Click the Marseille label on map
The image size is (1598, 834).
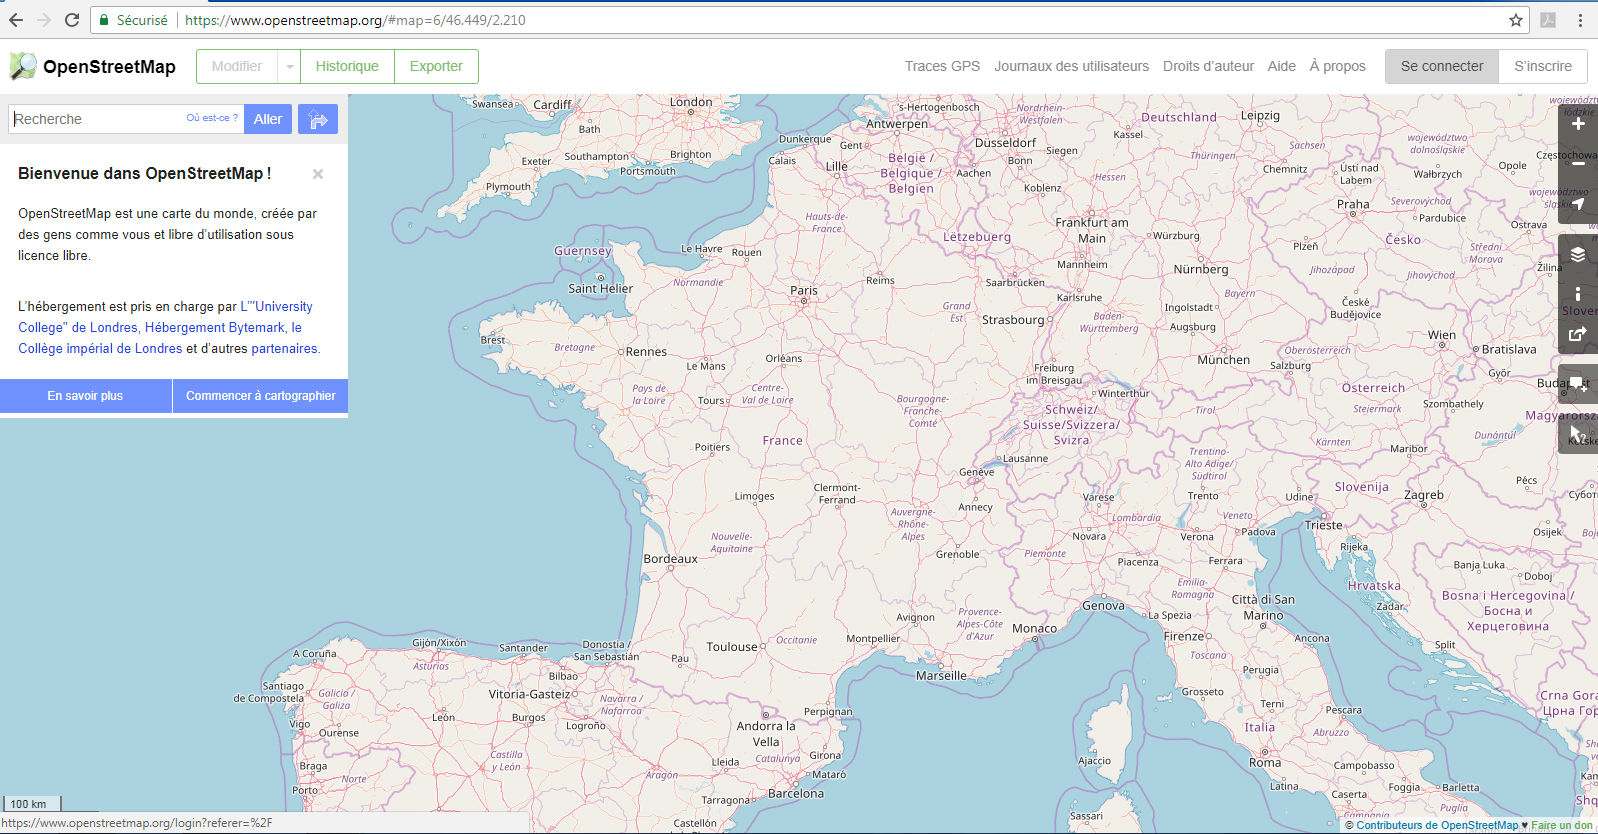pos(941,676)
